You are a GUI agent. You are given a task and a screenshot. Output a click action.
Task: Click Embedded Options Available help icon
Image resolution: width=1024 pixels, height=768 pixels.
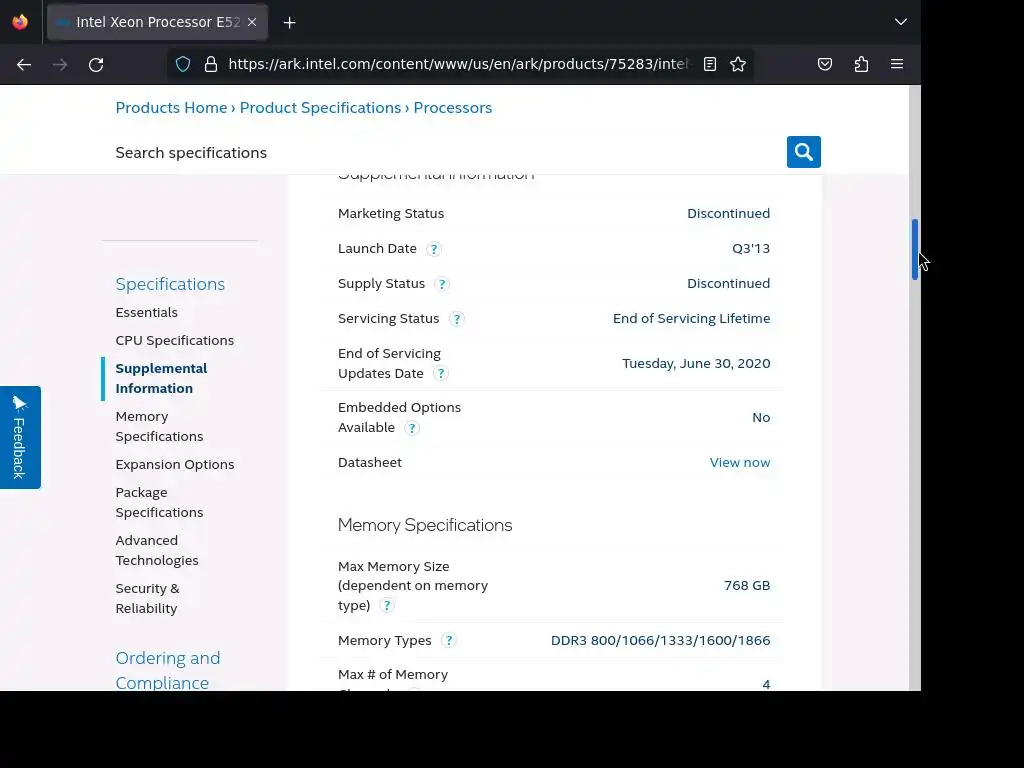point(412,428)
